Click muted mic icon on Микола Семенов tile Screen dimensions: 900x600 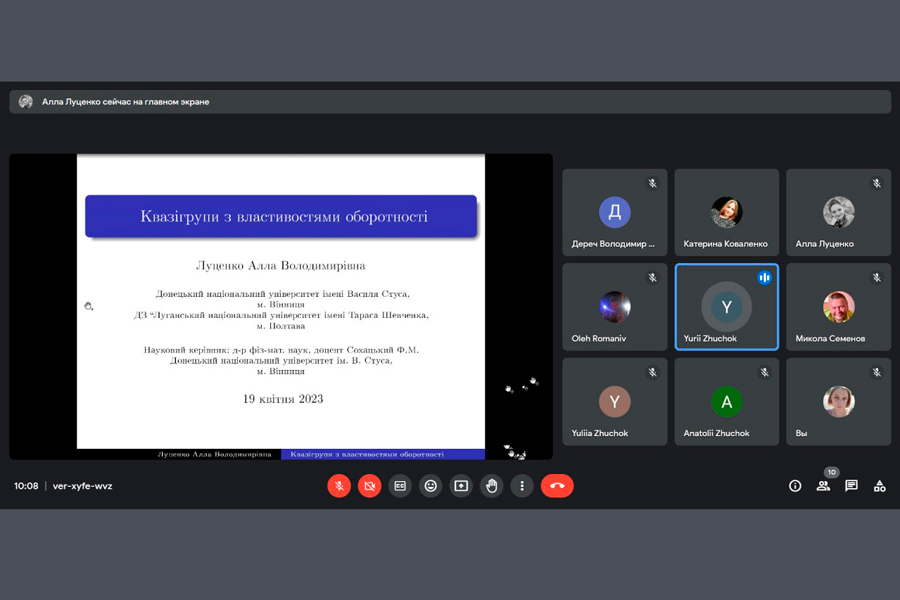tap(876, 277)
